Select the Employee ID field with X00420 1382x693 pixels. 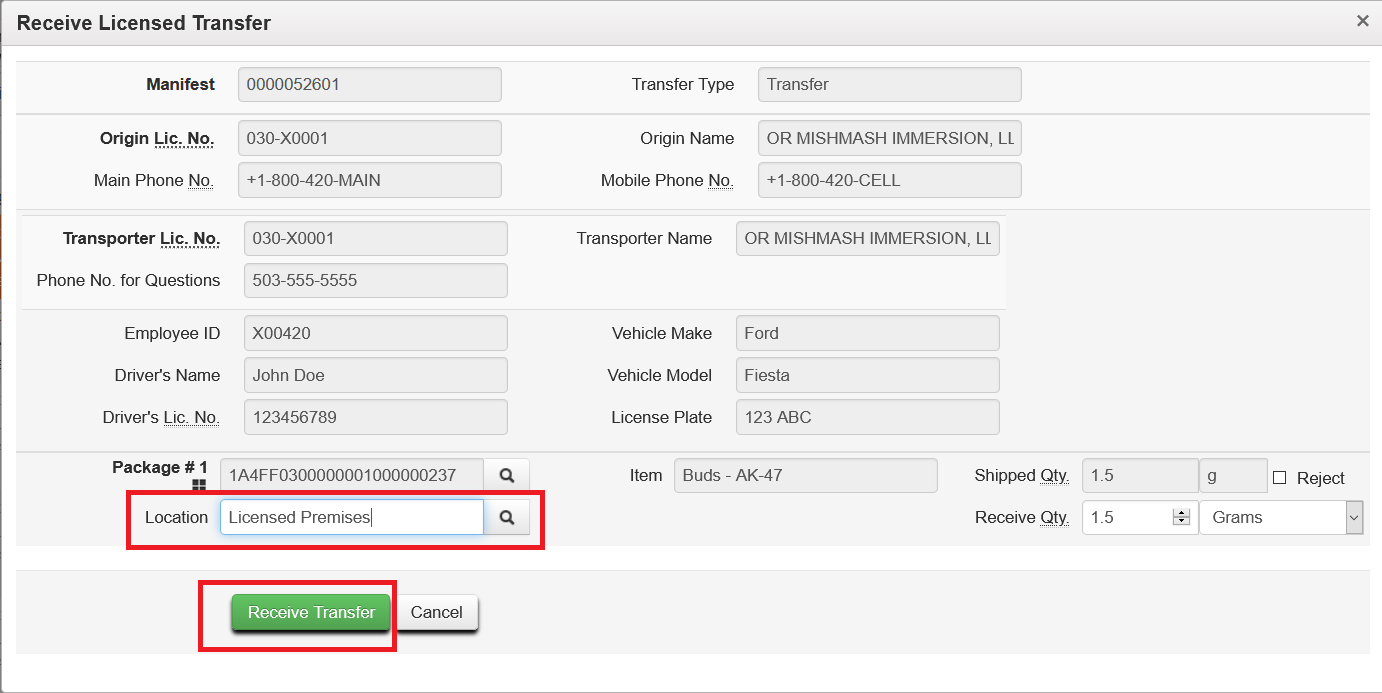click(376, 334)
